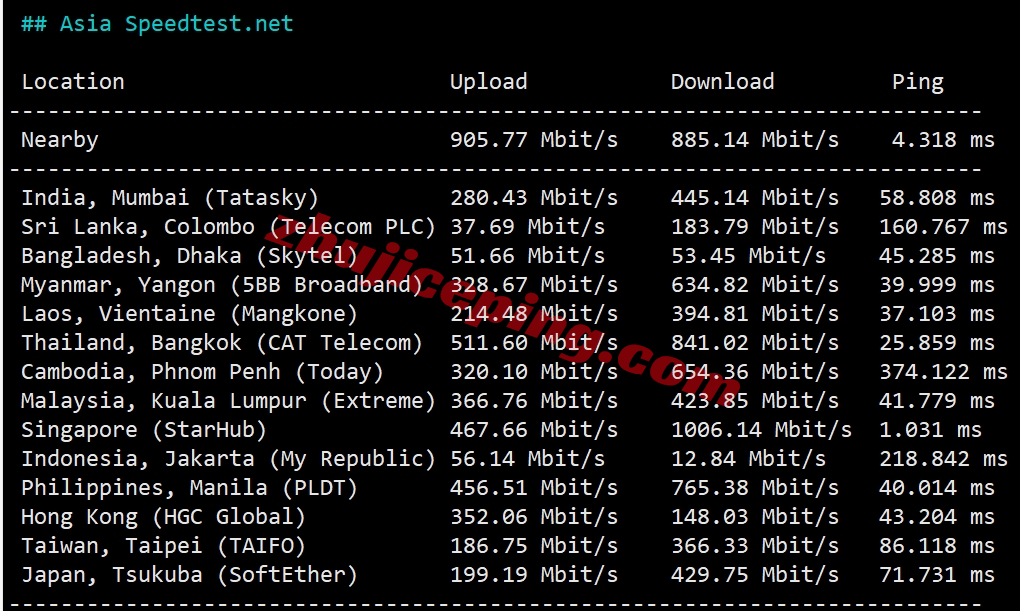Screen dimensions: 1020x611
Task: Click the 'Upload' column header
Action: [489, 82]
